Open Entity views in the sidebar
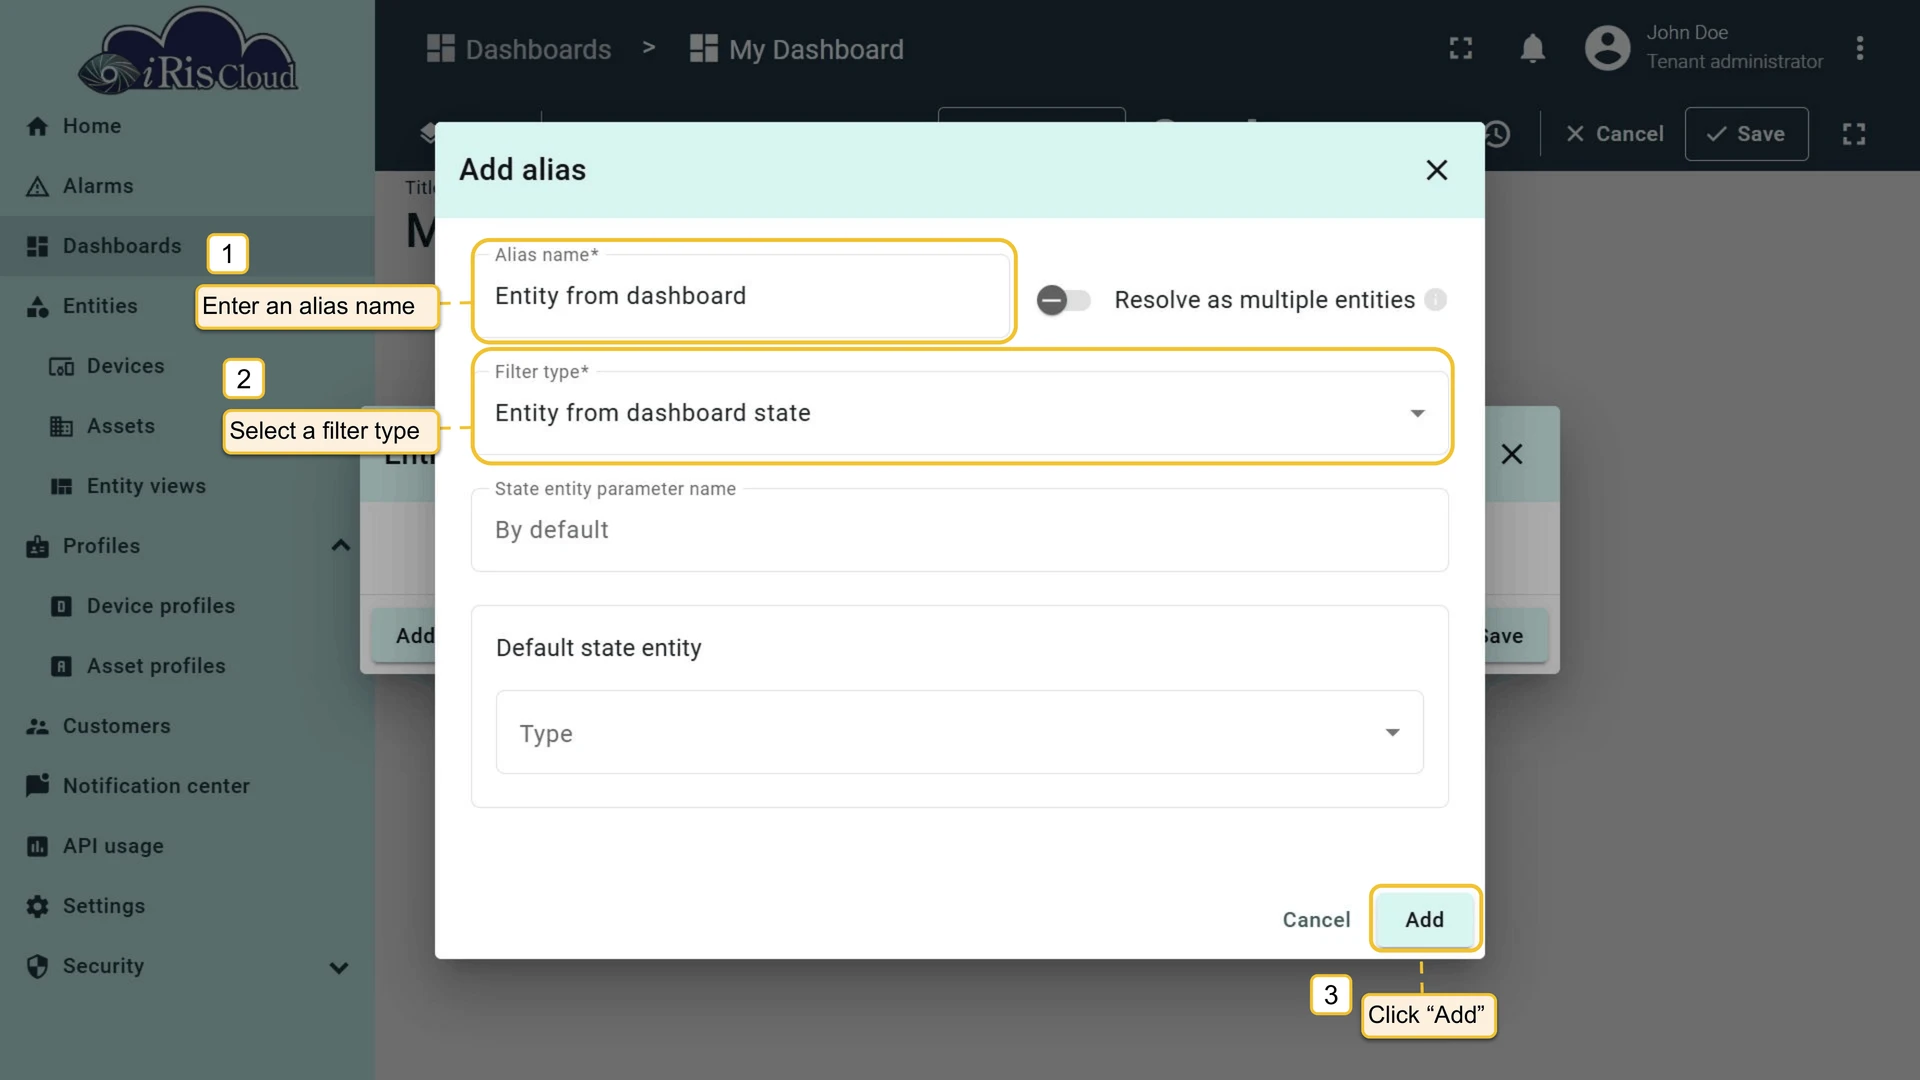This screenshot has width=1920, height=1080. click(x=187, y=486)
